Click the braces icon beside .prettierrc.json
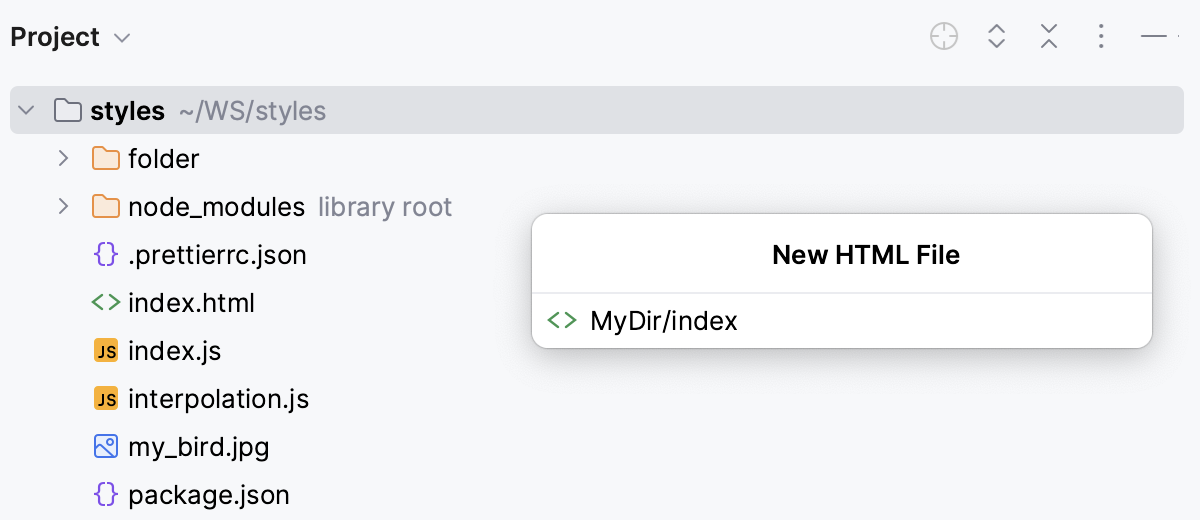The image size is (1200, 520). coord(105,255)
